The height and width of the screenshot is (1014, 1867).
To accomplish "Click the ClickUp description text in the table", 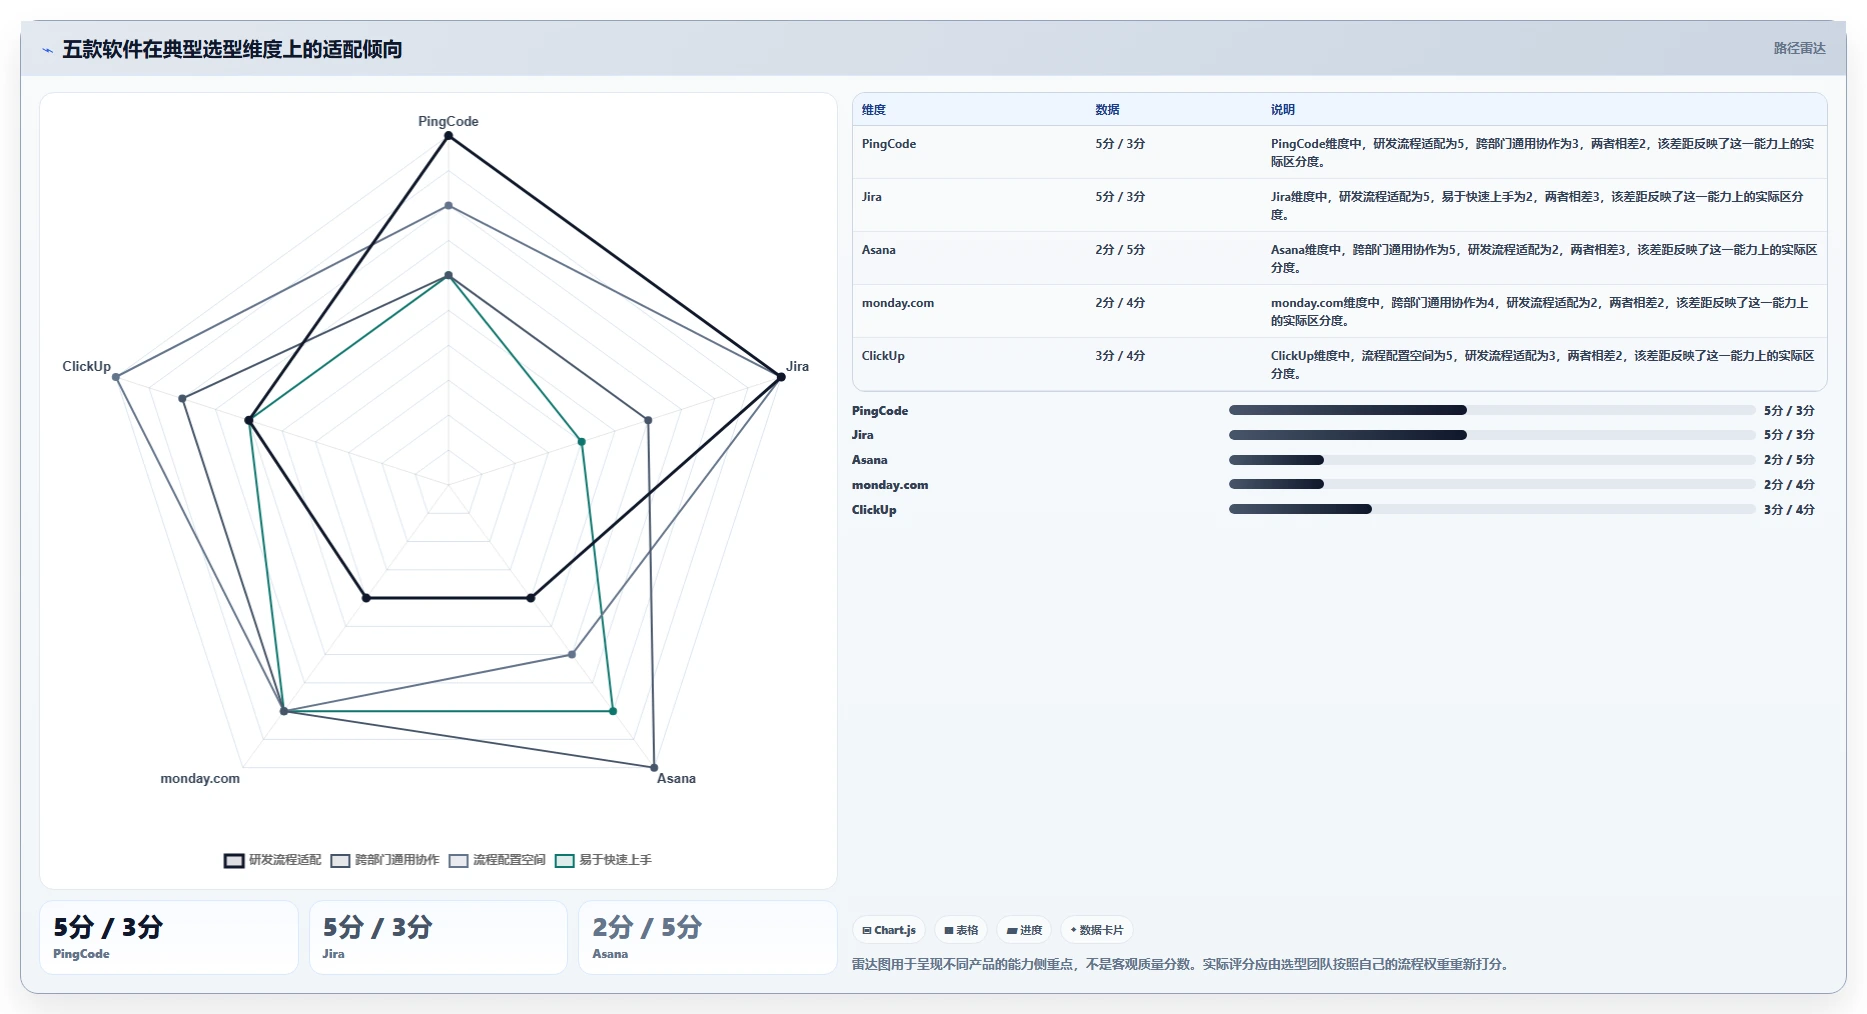I will point(1543,365).
